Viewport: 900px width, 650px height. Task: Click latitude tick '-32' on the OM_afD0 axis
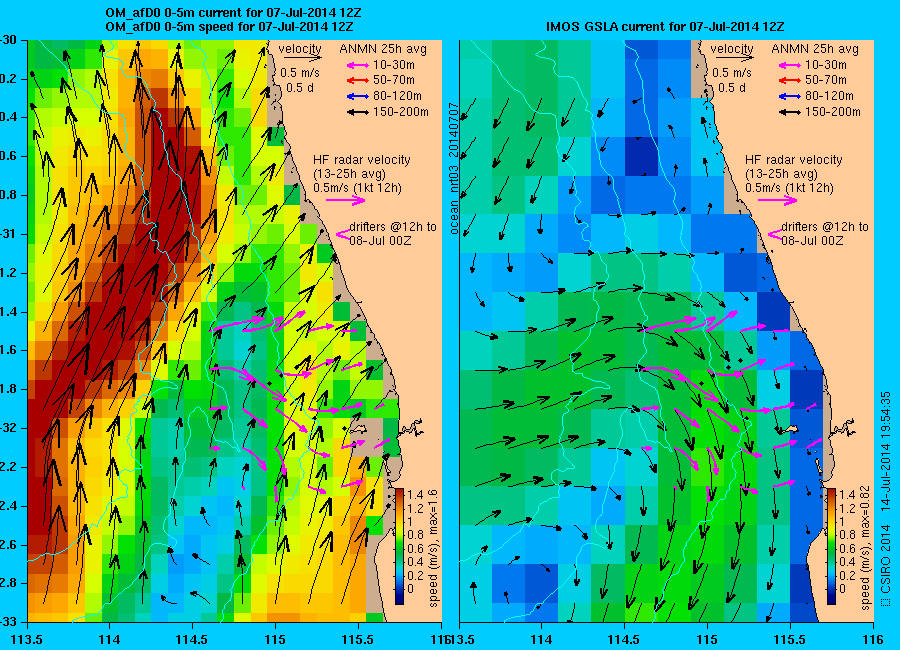click(8, 428)
